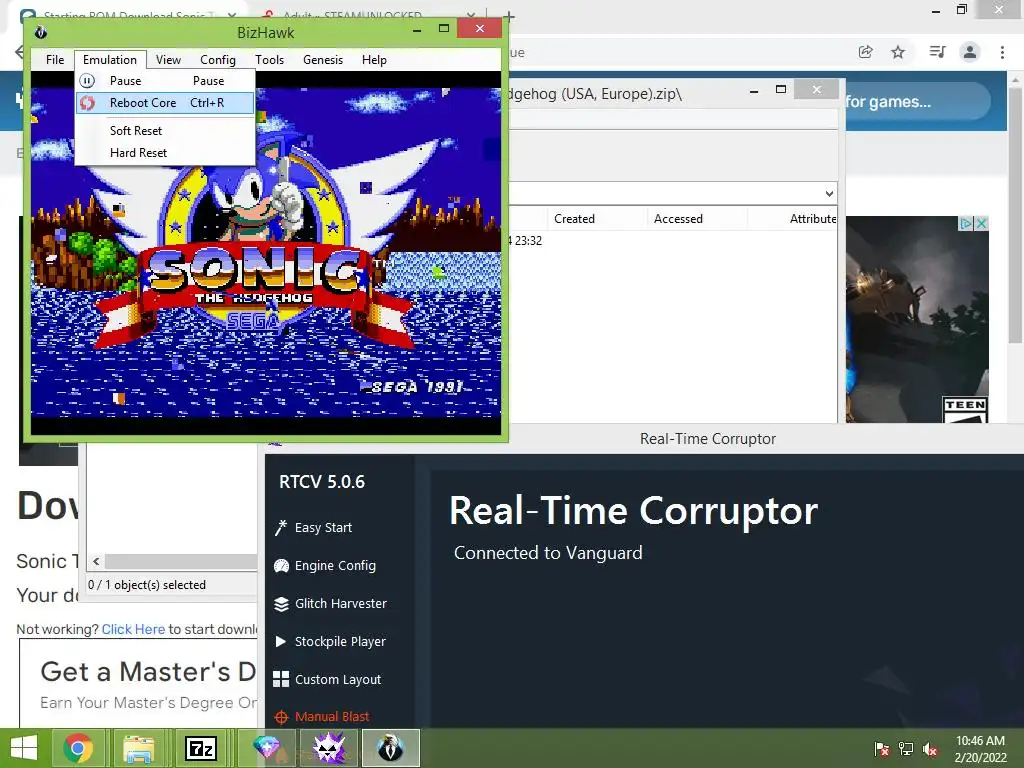Click the search for games field
Viewport: 1024px width, 768px height.
[x=918, y=101]
